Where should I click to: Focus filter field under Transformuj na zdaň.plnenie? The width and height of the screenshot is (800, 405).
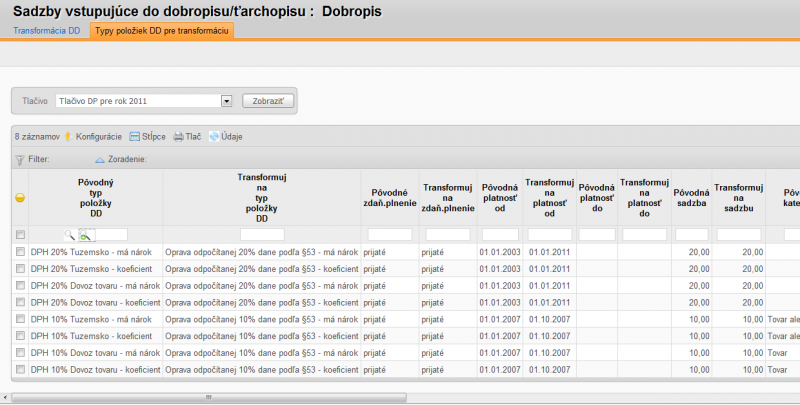[x=448, y=235]
